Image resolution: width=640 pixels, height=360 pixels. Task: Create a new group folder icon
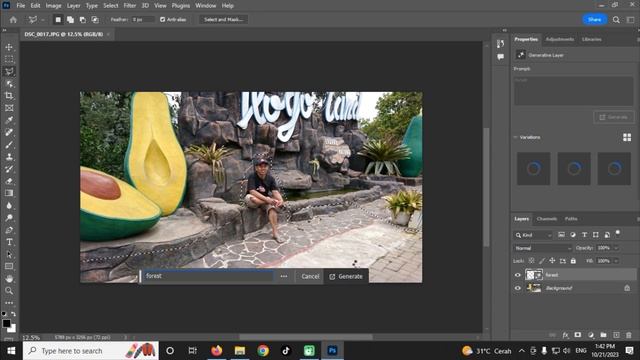click(x=603, y=335)
